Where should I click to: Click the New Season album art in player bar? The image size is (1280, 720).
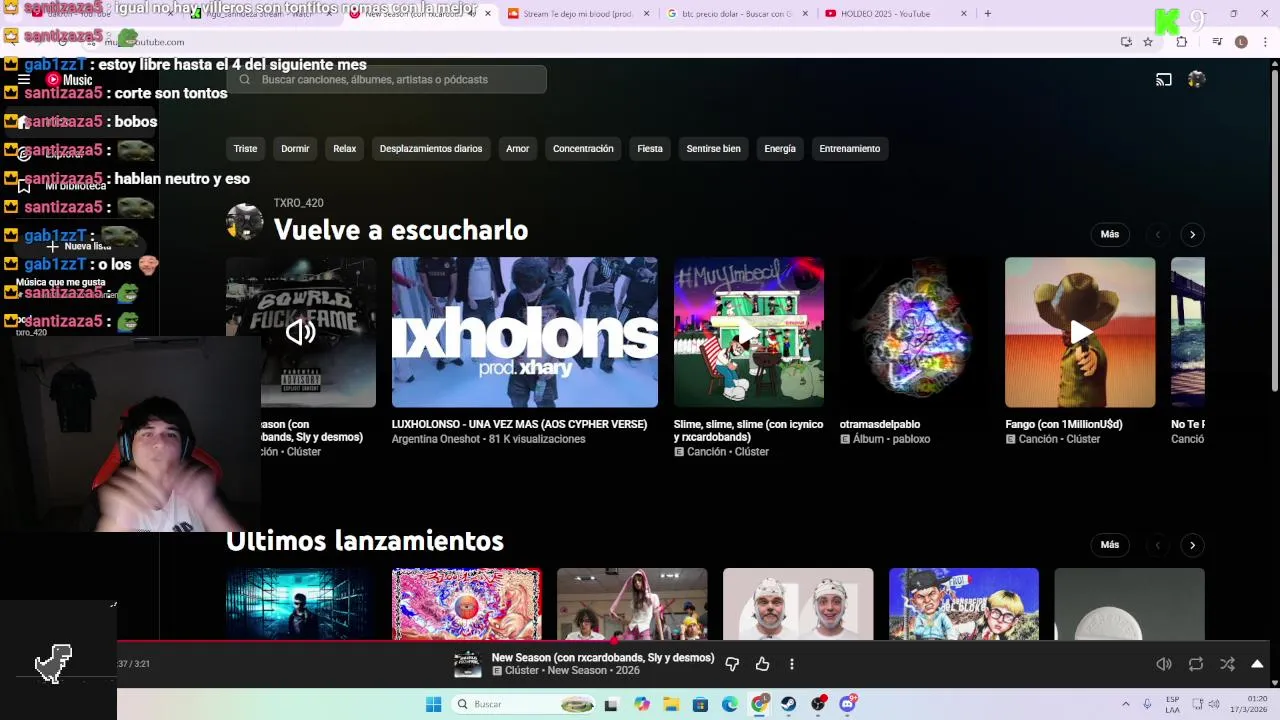coord(467,664)
